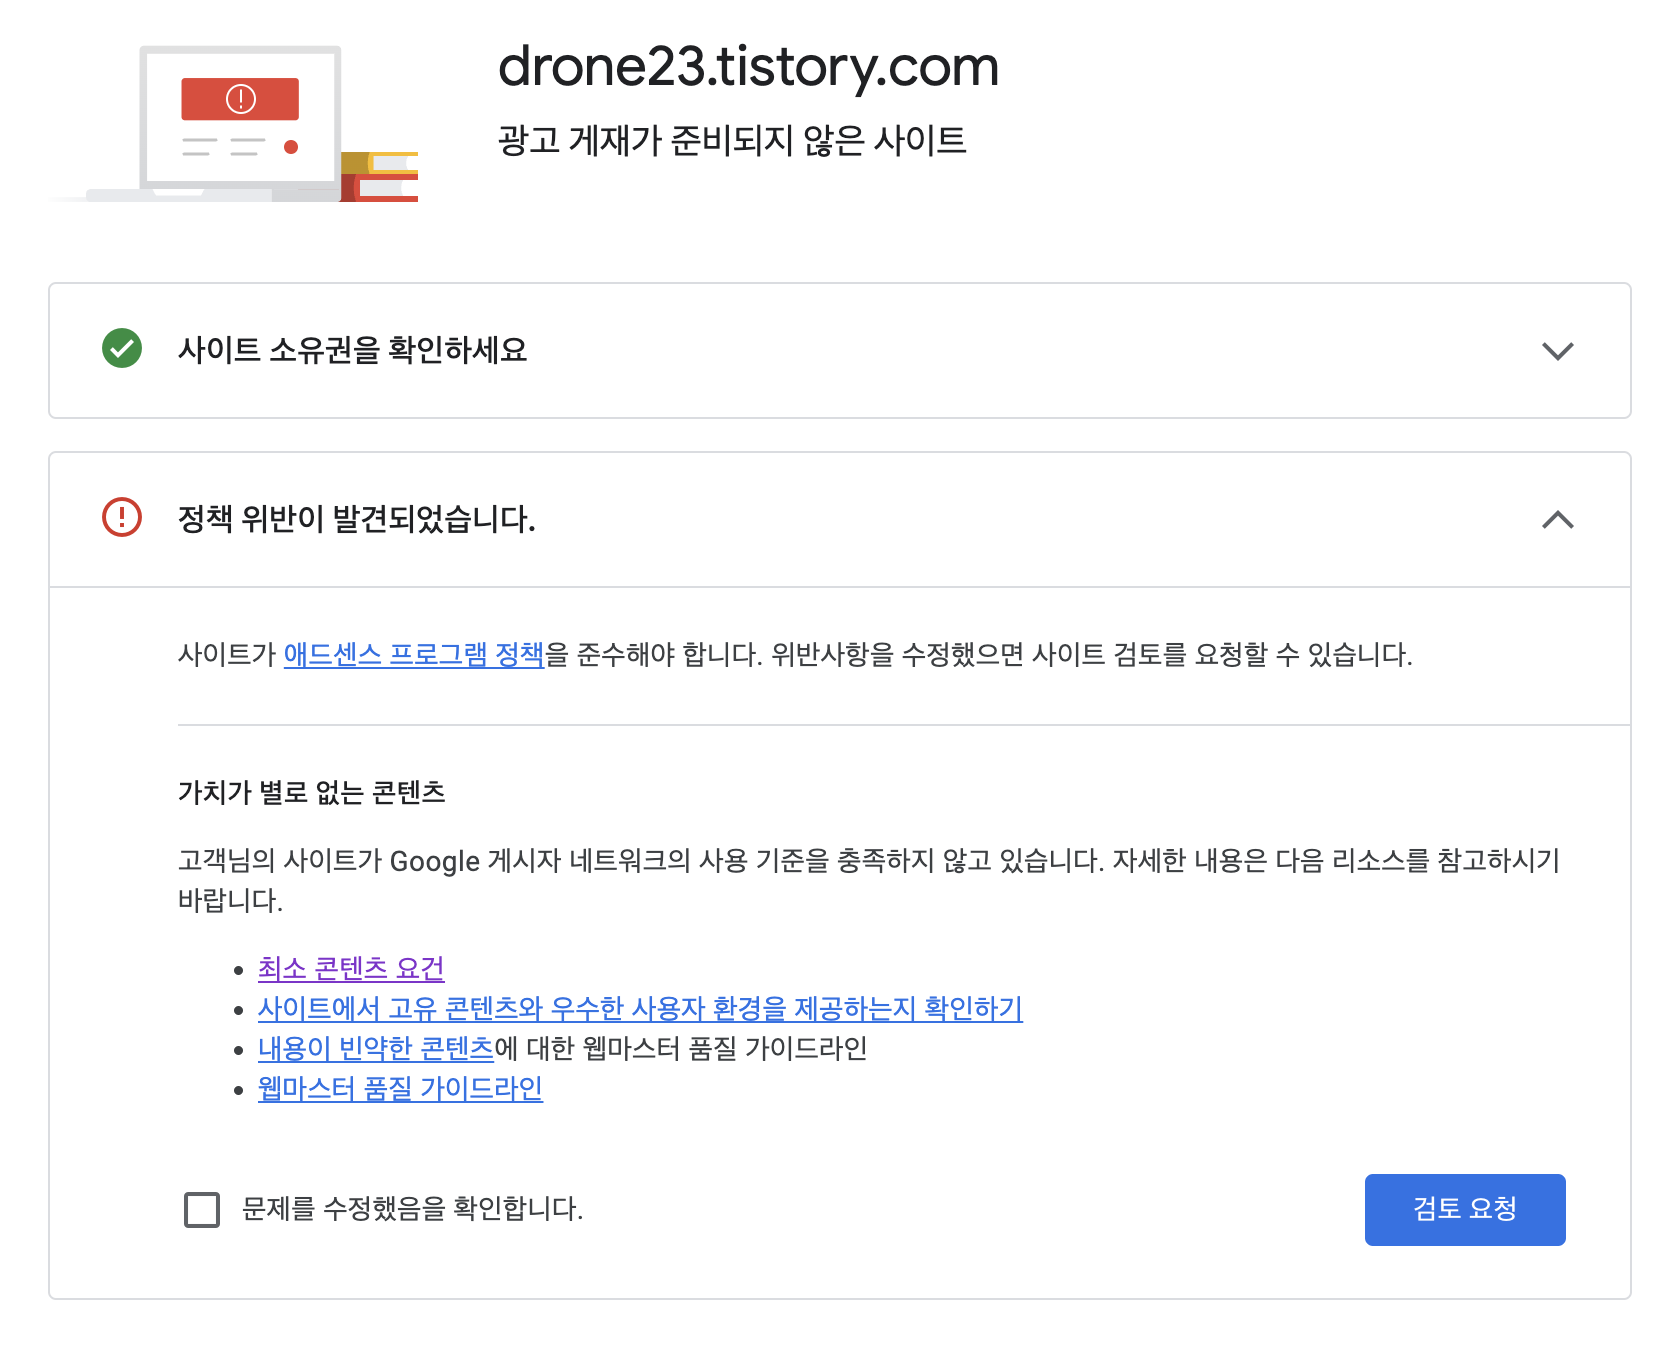
Task: Click the 문제를 수정했음을 확인합니다 label text
Action: coord(412,1209)
